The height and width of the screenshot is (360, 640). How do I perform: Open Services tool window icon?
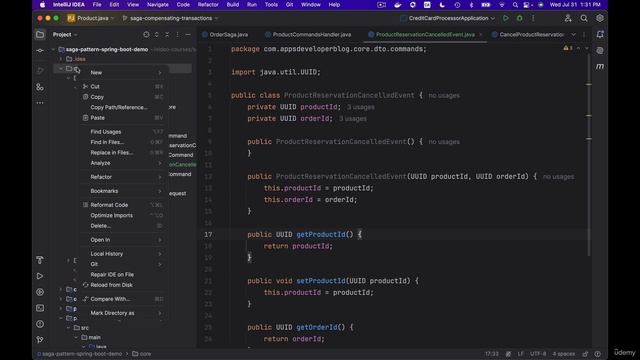pos(40,292)
